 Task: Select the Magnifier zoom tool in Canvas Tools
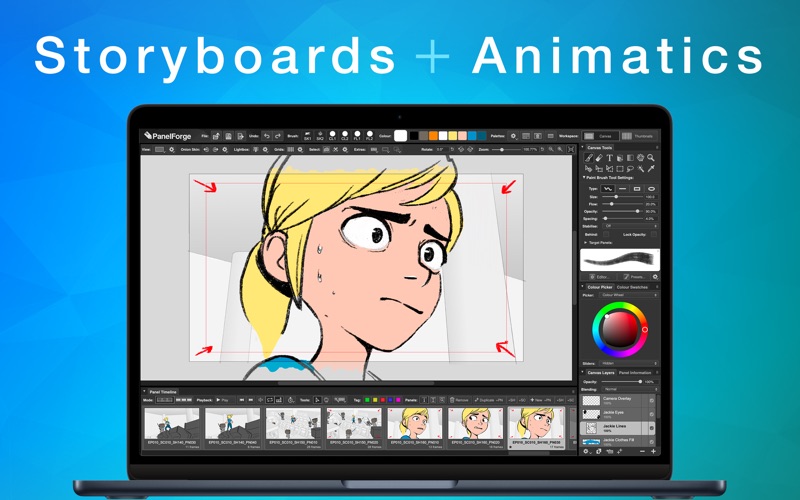(x=651, y=158)
